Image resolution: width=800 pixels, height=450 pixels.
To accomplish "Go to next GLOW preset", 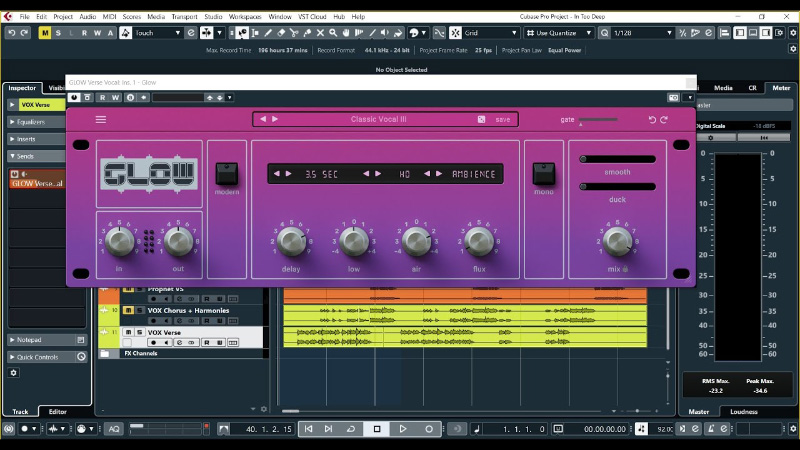I will pyautogui.click(x=275, y=119).
